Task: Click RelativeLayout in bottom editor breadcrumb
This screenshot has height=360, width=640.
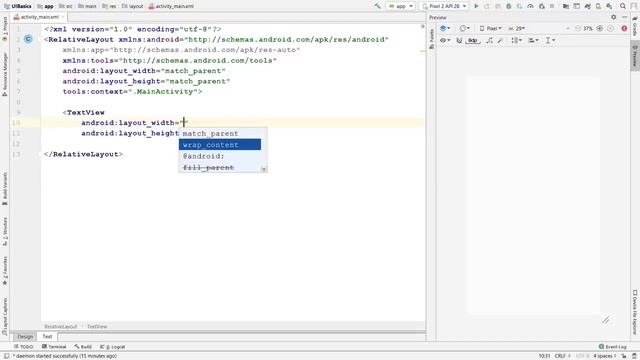Action: click(x=60, y=327)
